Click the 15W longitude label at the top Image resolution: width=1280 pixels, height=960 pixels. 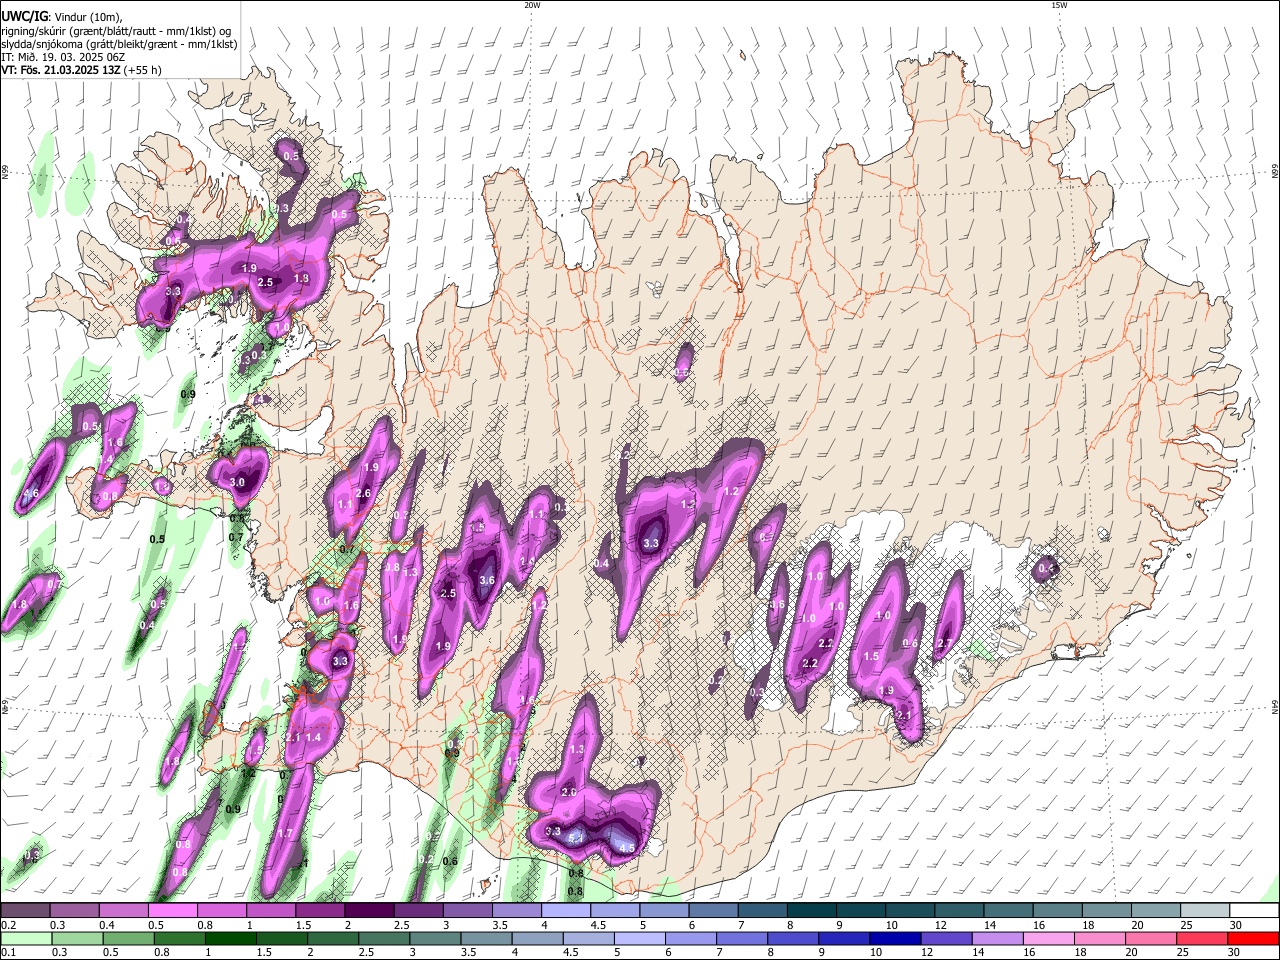tap(1058, 5)
